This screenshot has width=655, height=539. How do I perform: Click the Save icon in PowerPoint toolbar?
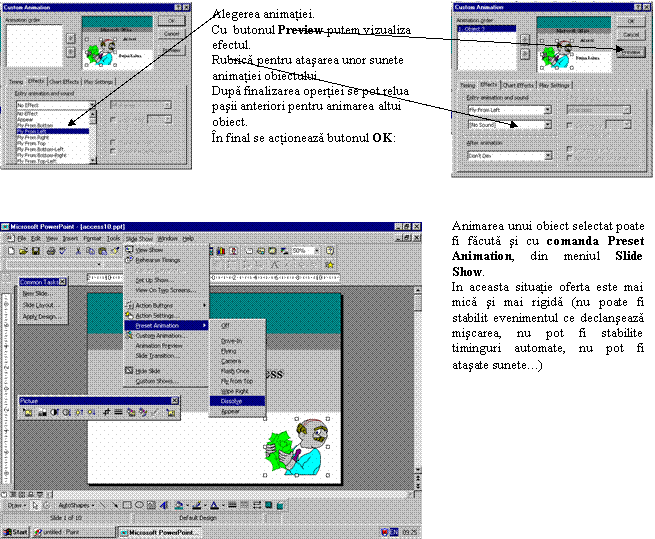(36, 251)
